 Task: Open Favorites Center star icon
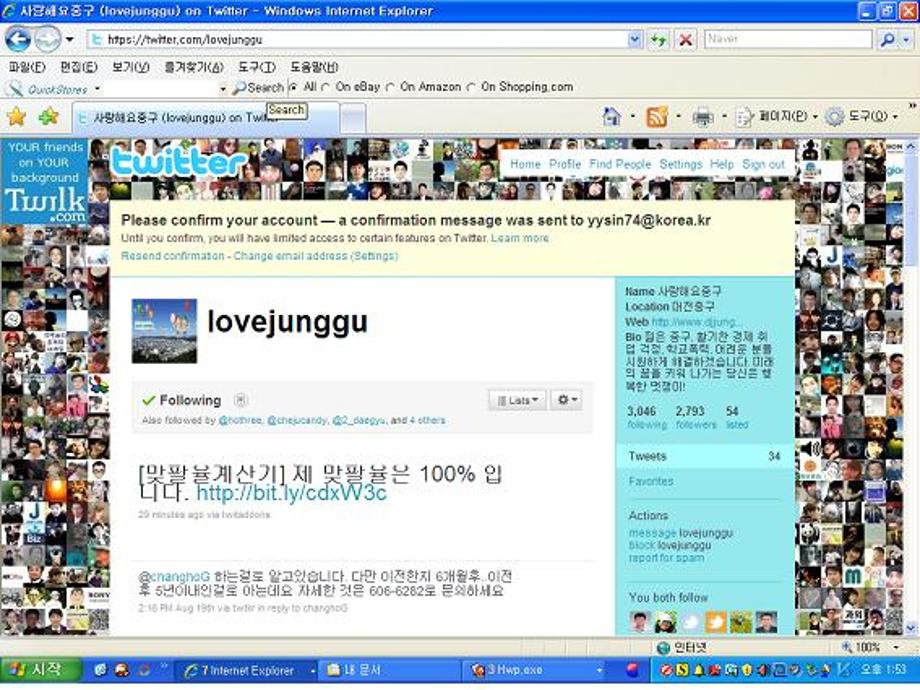tap(16, 117)
